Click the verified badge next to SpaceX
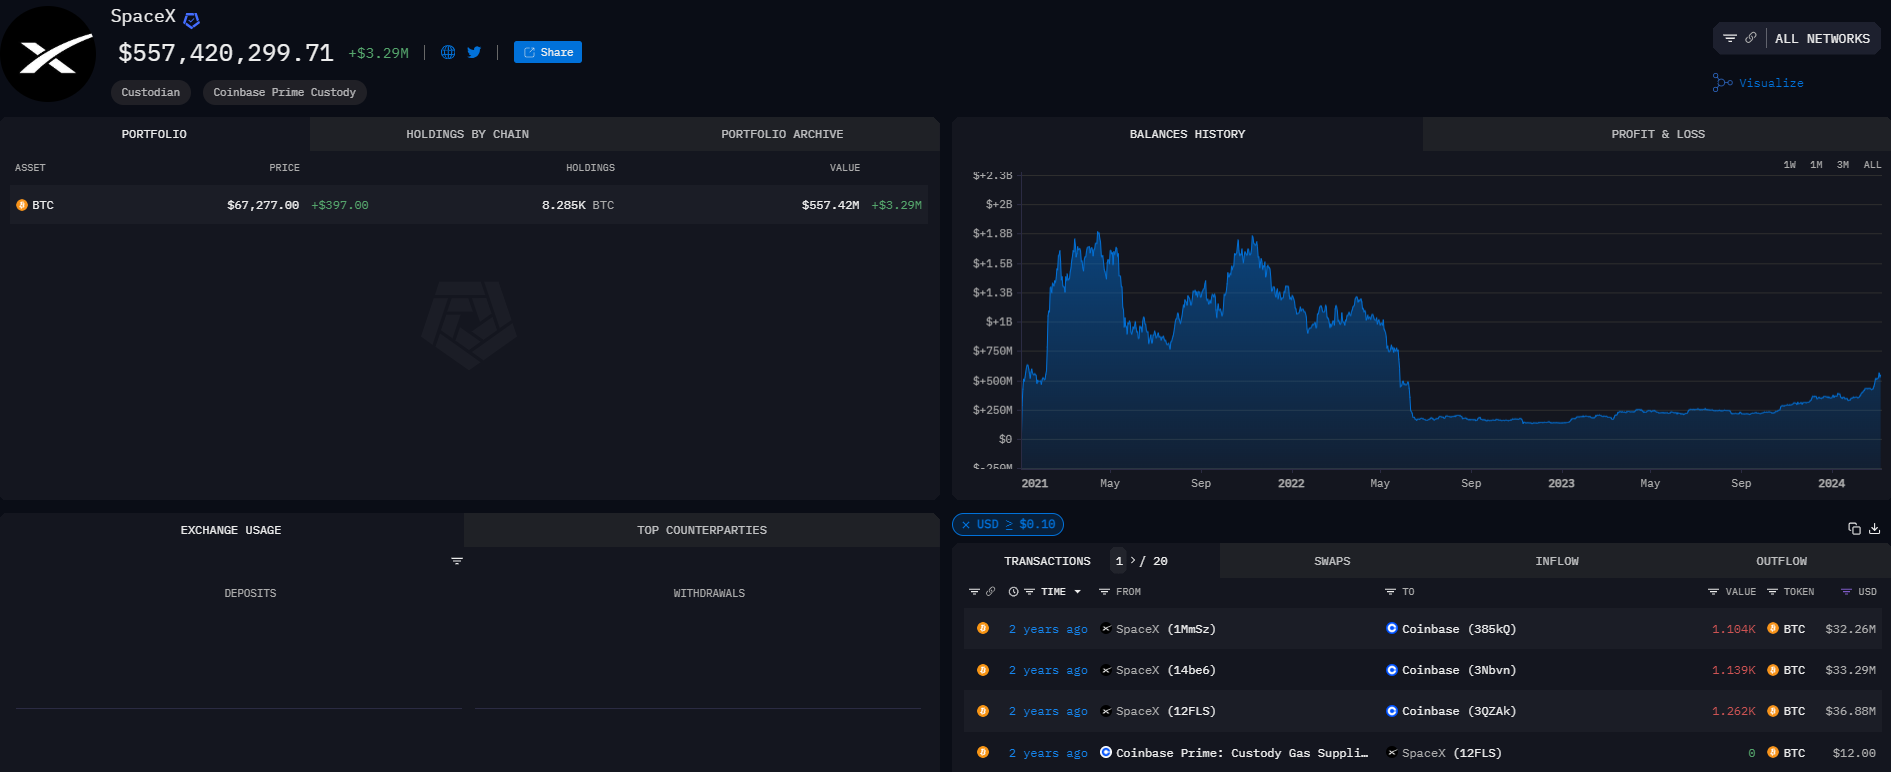This screenshot has height=772, width=1891. click(x=192, y=20)
